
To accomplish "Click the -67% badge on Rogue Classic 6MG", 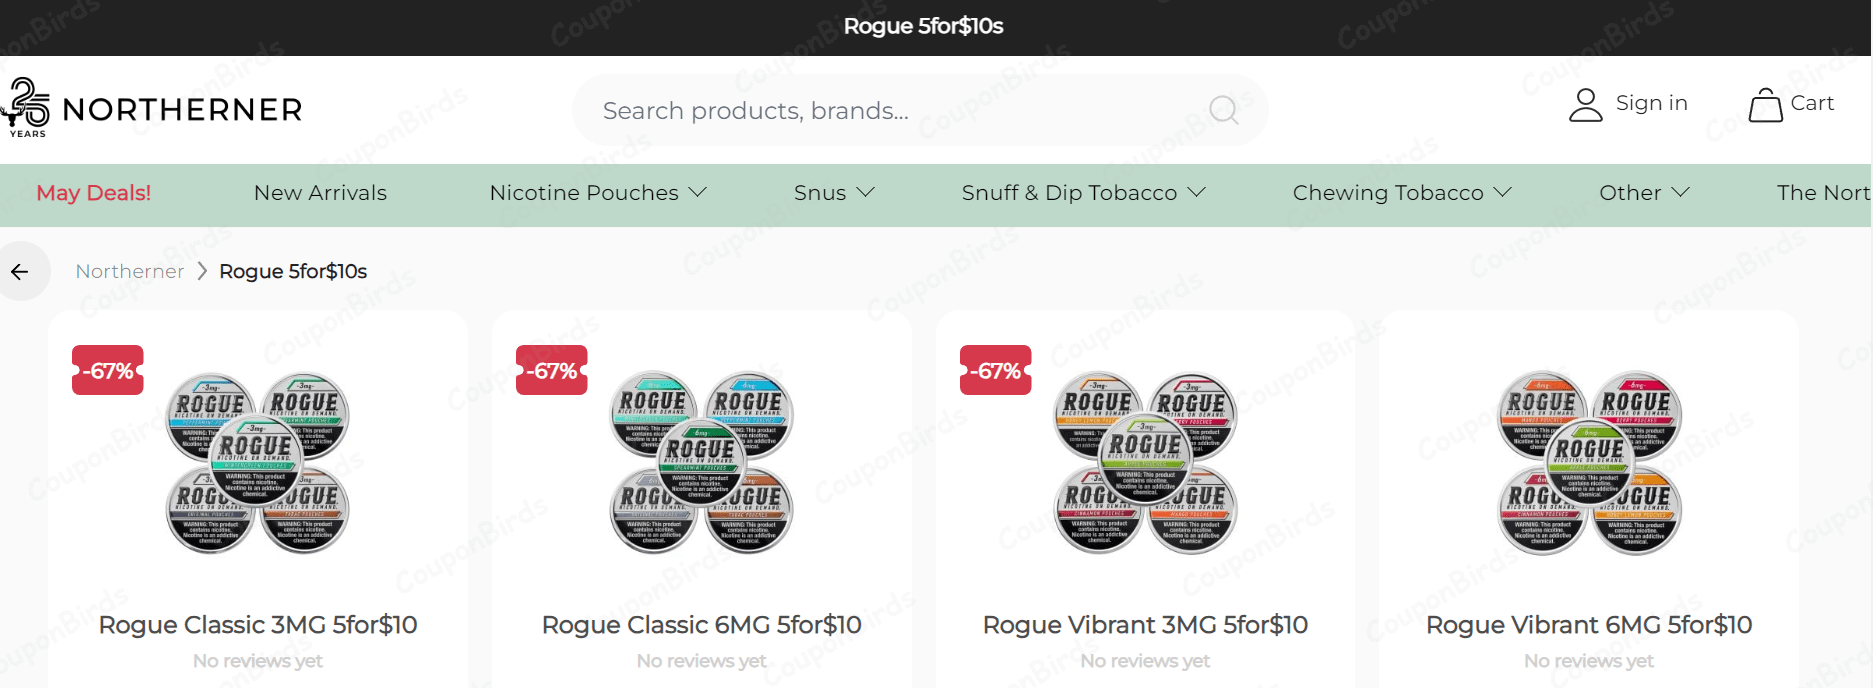I will (x=552, y=370).
